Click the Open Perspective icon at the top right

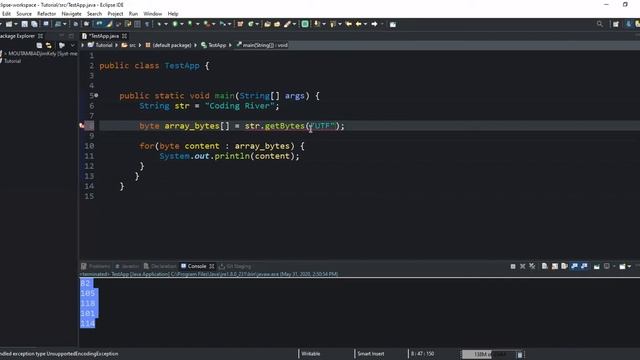coord(616,24)
